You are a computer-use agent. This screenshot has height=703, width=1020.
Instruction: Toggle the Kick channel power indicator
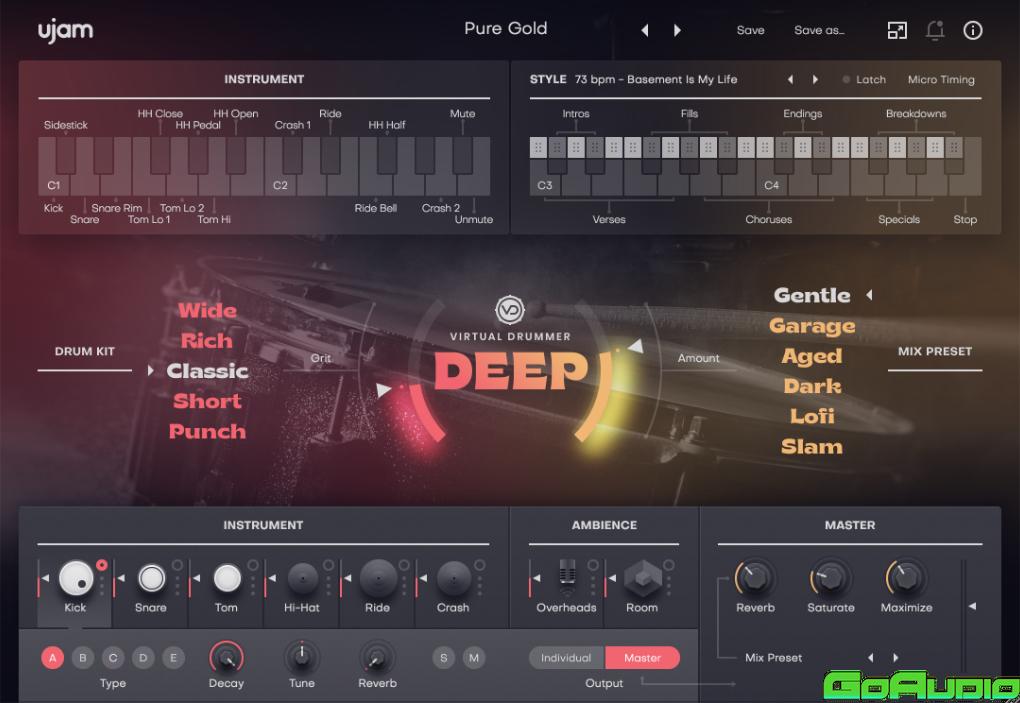(101, 564)
